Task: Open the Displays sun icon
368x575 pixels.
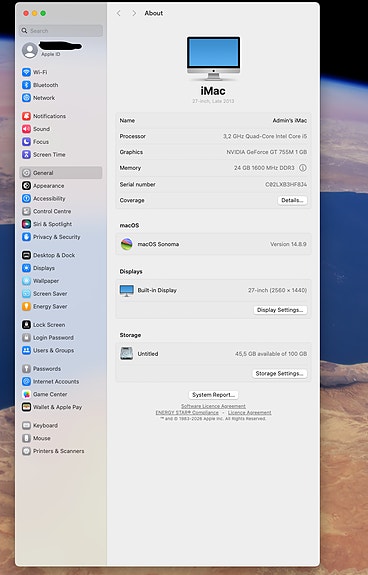Action: tap(26, 268)
